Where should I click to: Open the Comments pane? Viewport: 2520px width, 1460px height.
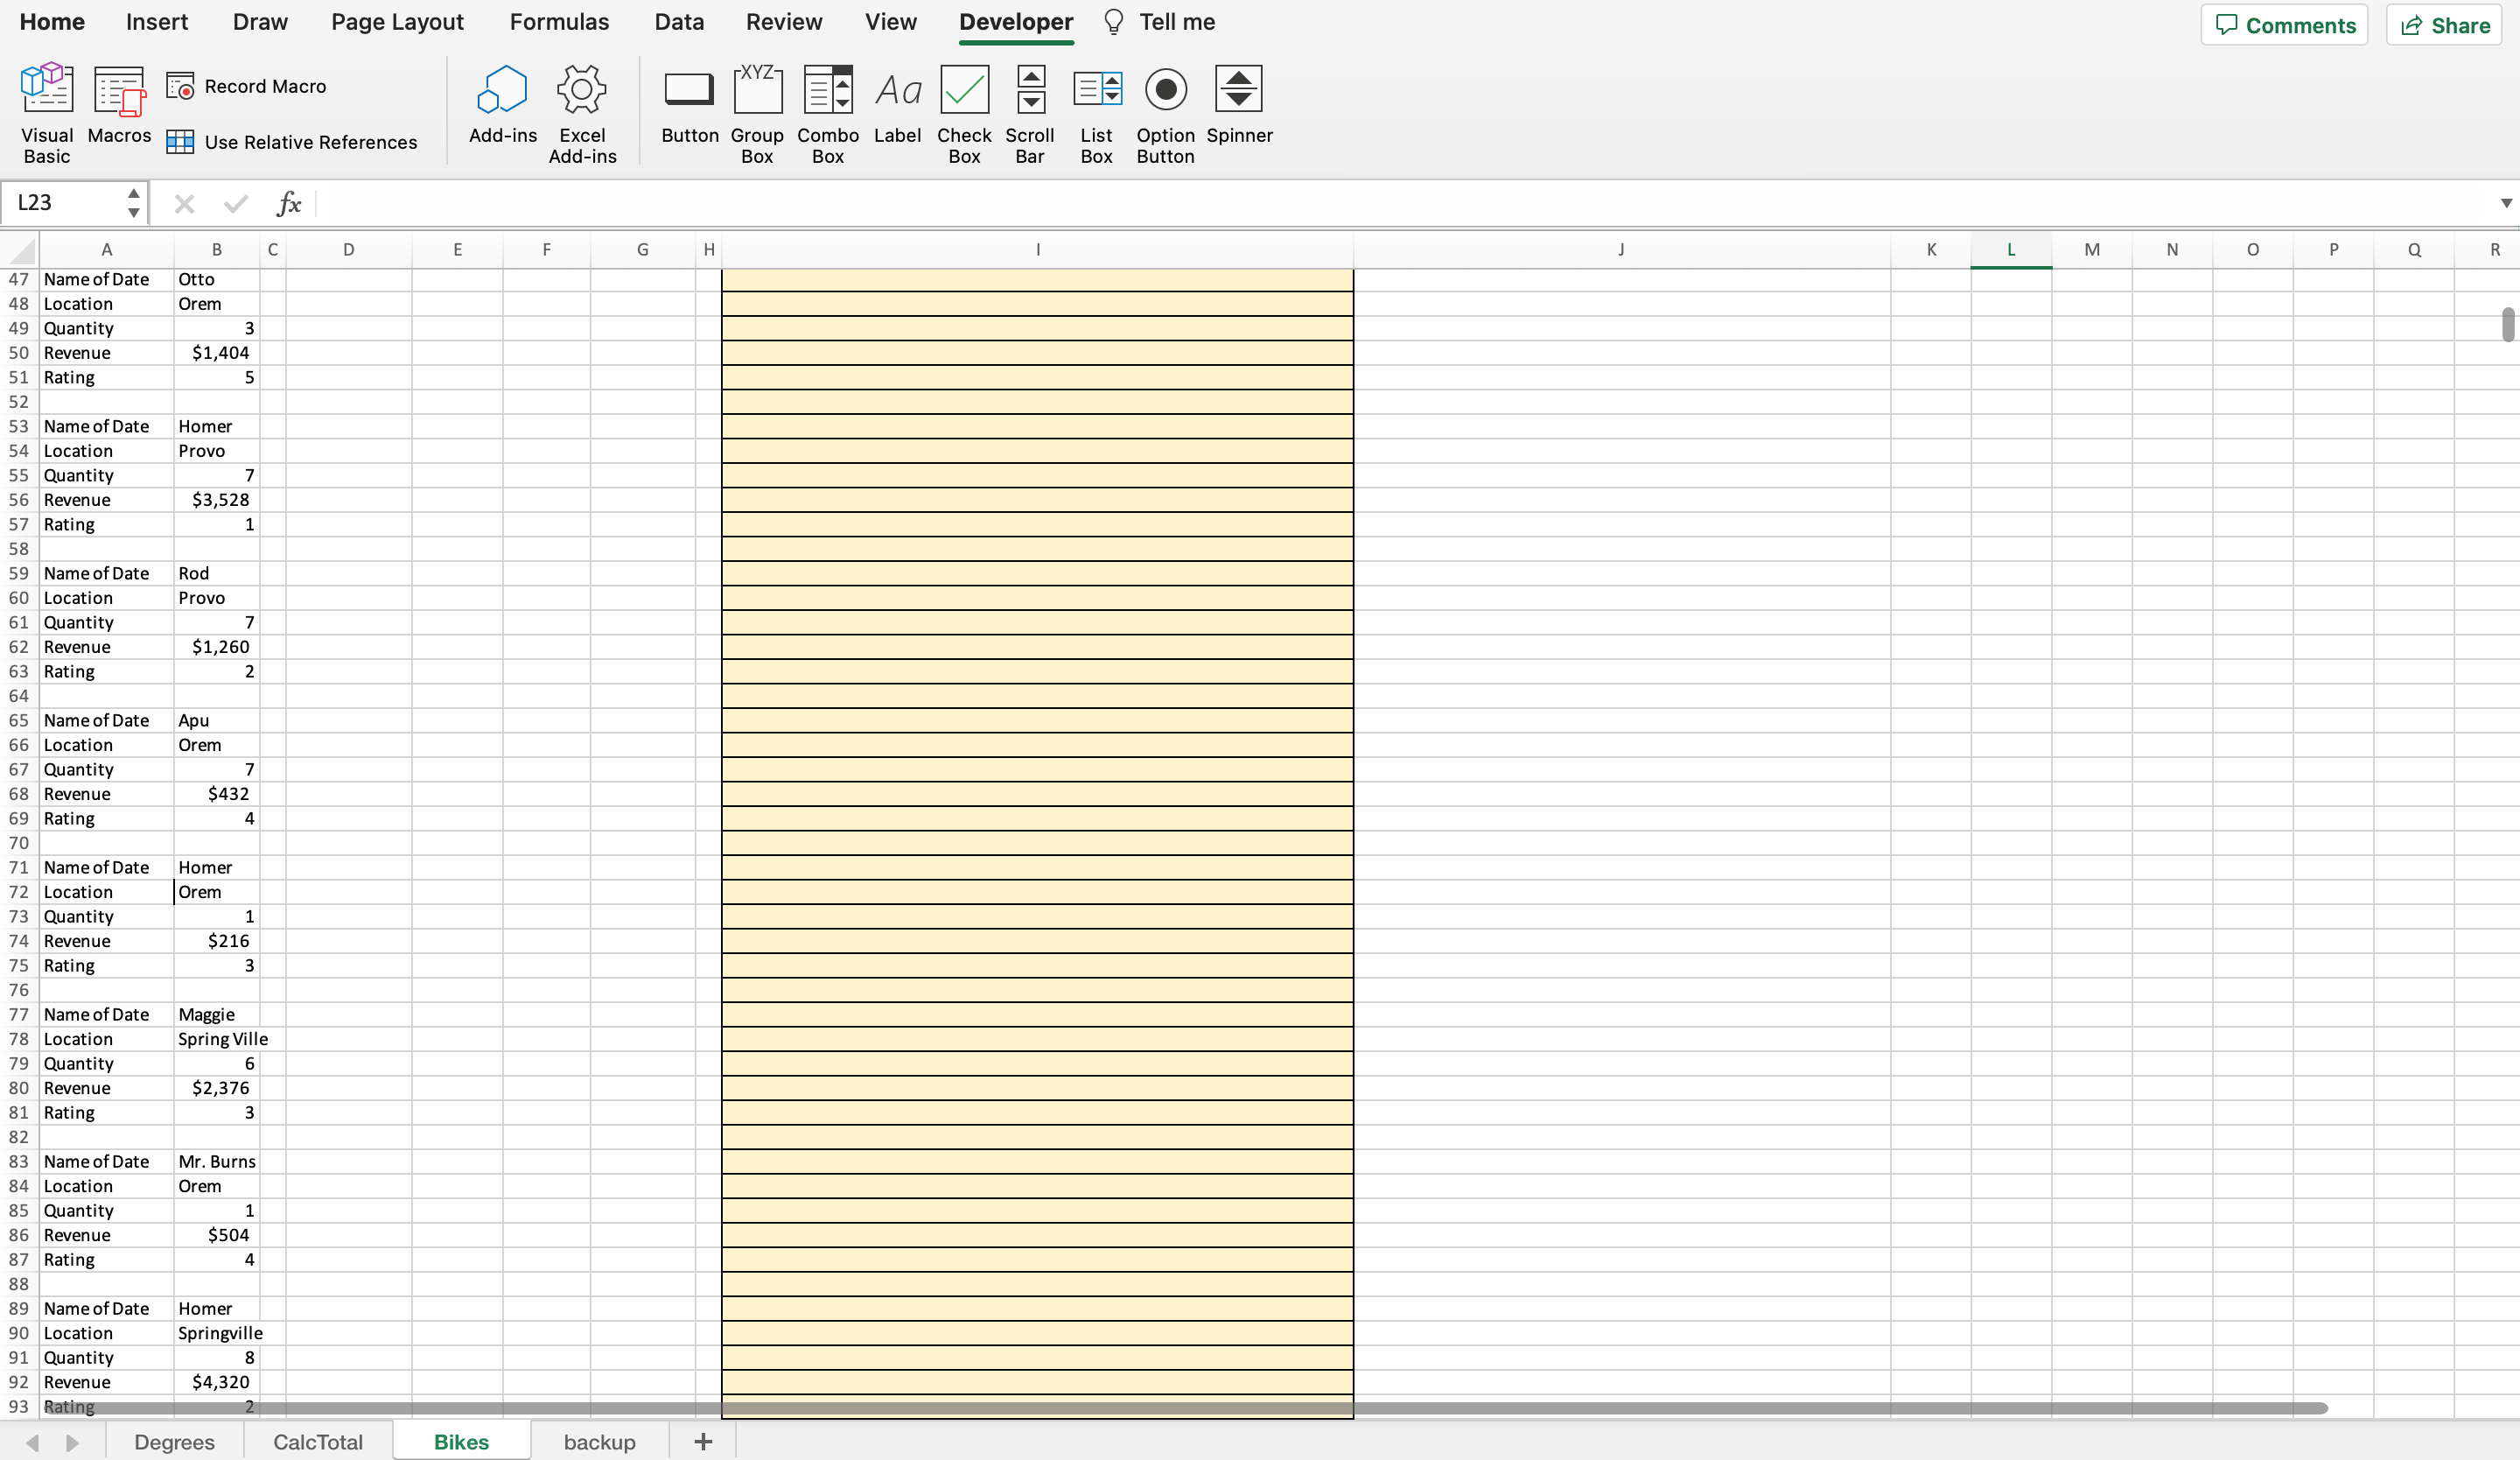coord(2285,24)
